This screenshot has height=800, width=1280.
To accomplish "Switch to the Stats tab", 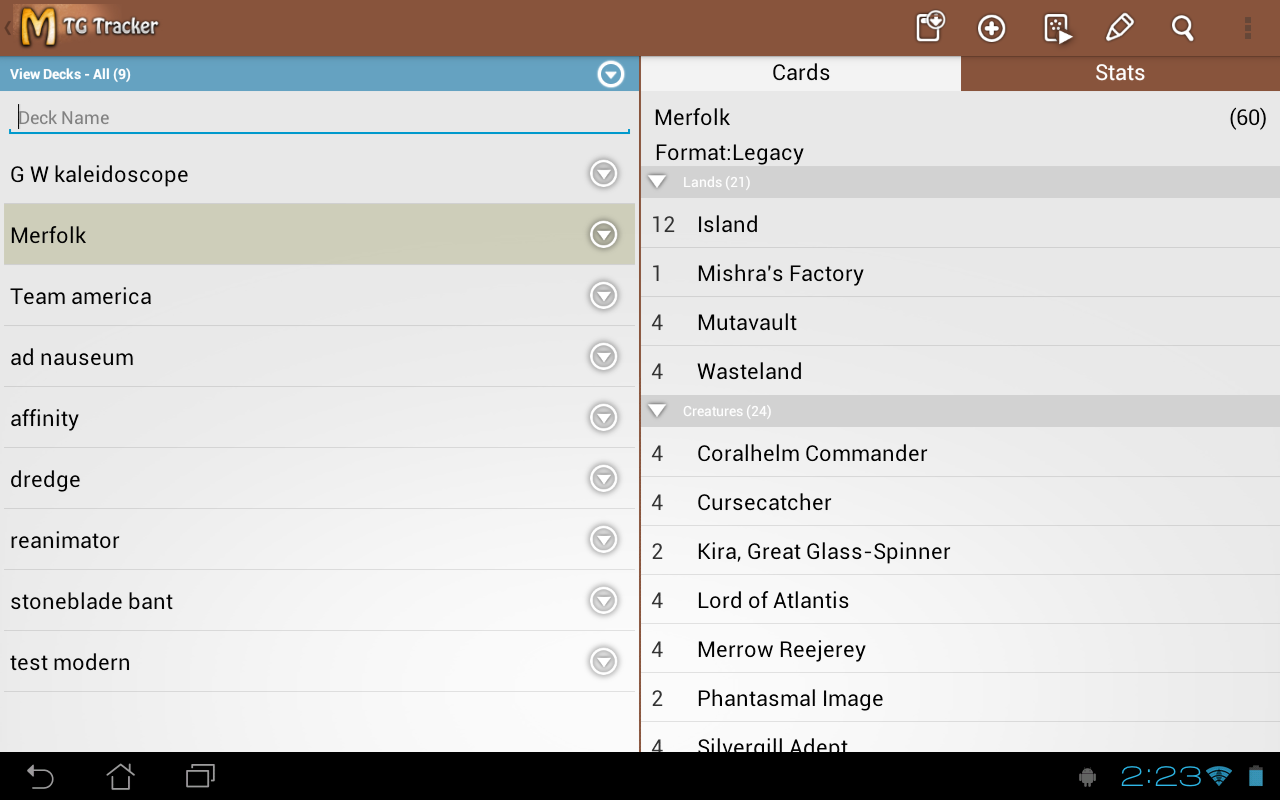I will coord(1119,73).
